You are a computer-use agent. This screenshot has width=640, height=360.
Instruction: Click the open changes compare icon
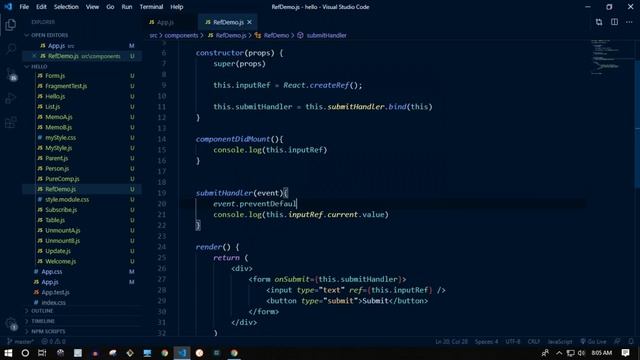pos(599,22)
